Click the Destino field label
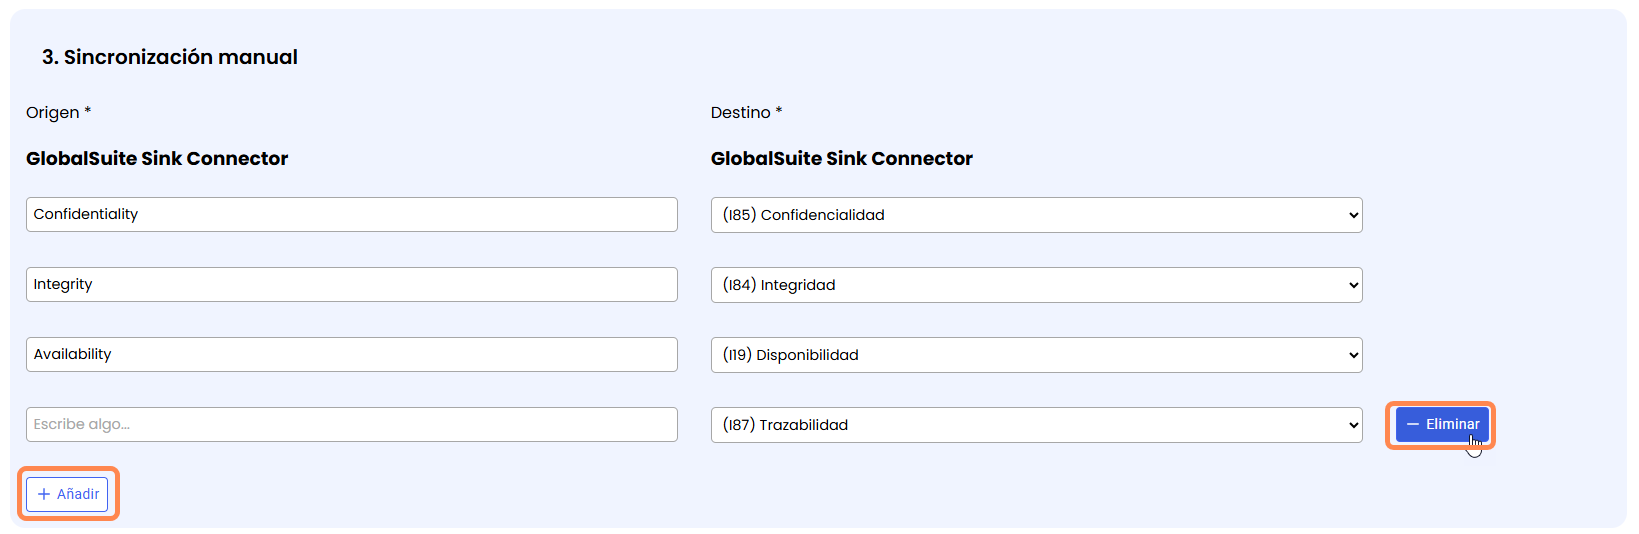 (x=740, y=113)
